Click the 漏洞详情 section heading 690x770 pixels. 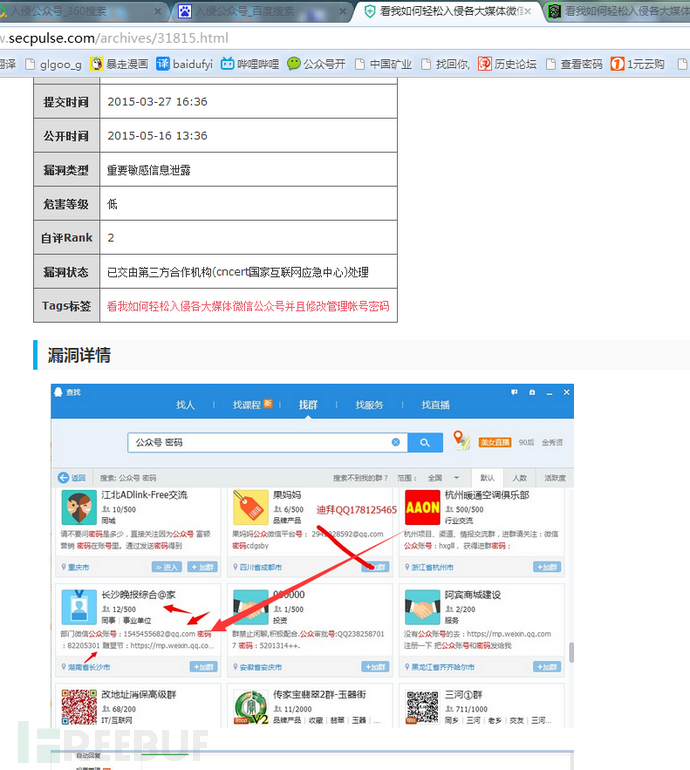pyautogui.click(x=79, y=355)
